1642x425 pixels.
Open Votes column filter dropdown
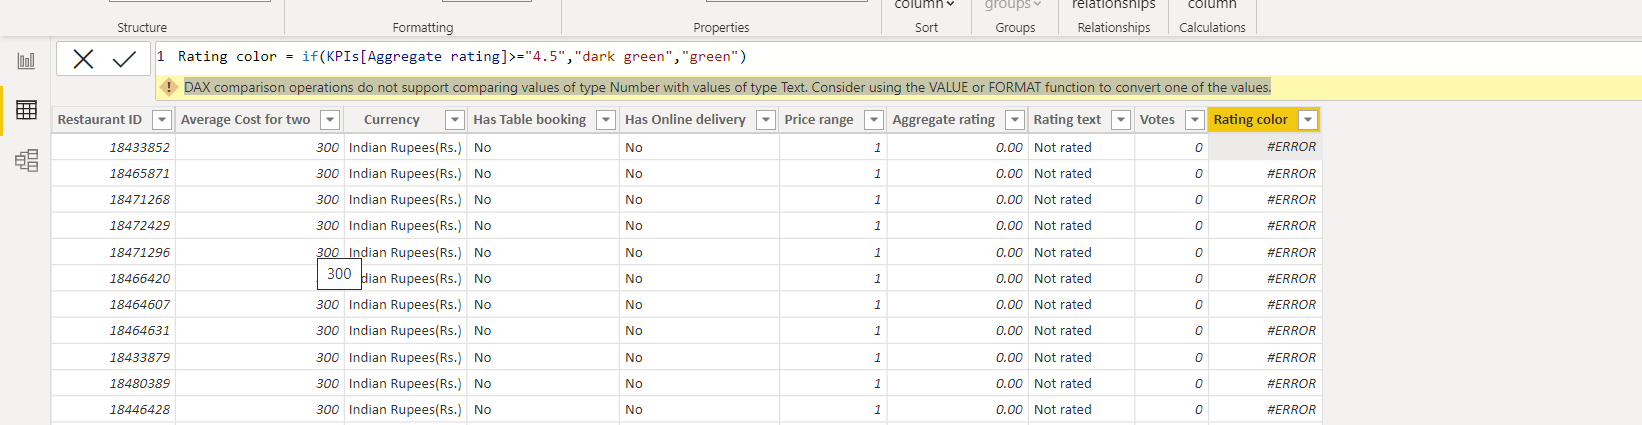point(1195,120)
